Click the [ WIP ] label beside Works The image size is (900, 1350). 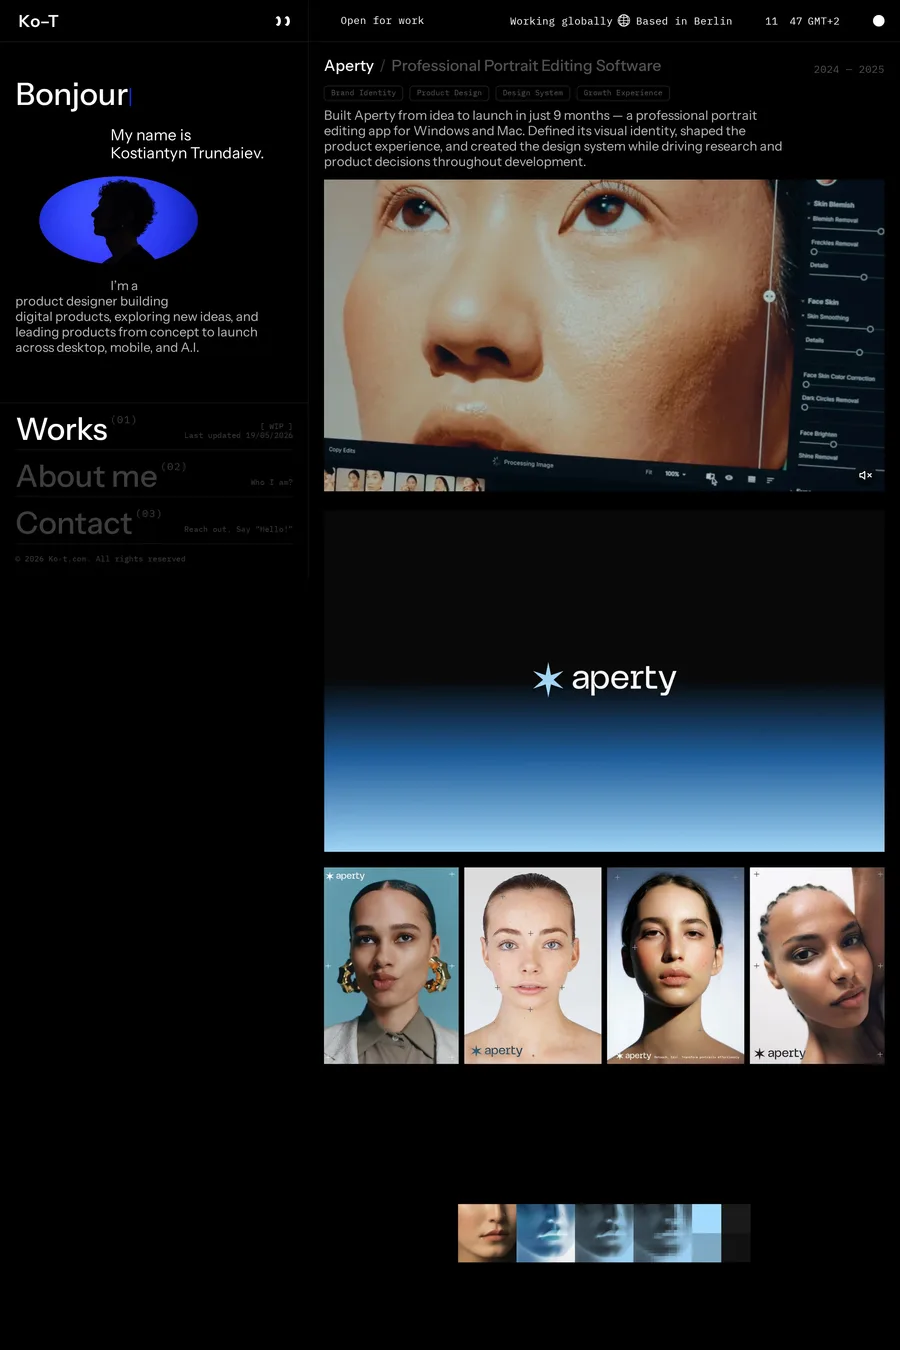tap(276, 426)
